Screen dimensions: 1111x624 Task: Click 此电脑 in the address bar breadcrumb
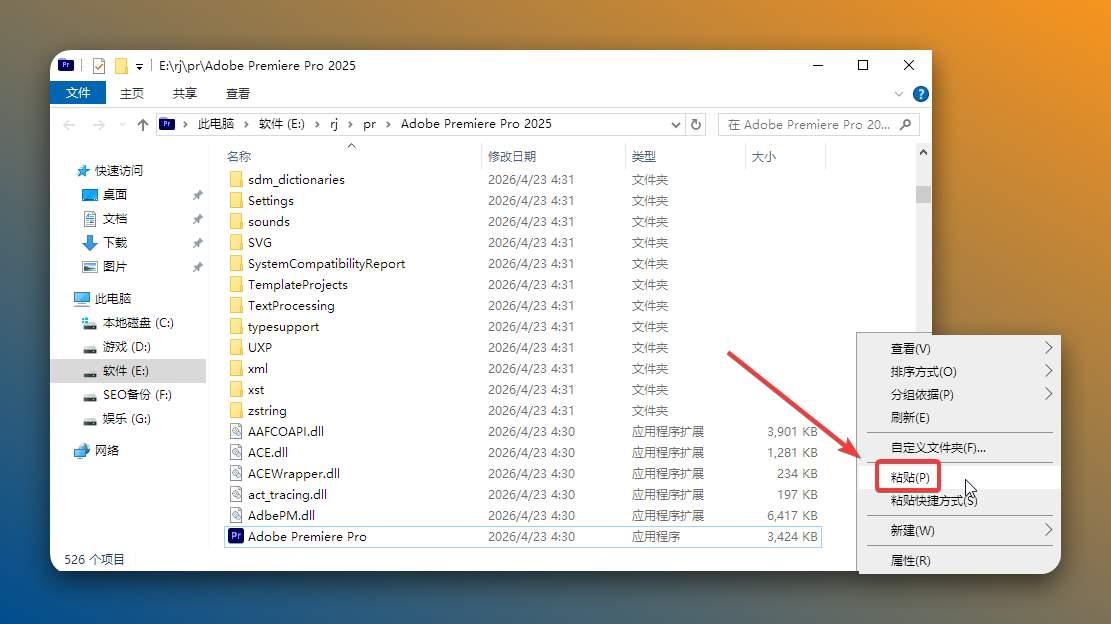[x=215, y=124]
